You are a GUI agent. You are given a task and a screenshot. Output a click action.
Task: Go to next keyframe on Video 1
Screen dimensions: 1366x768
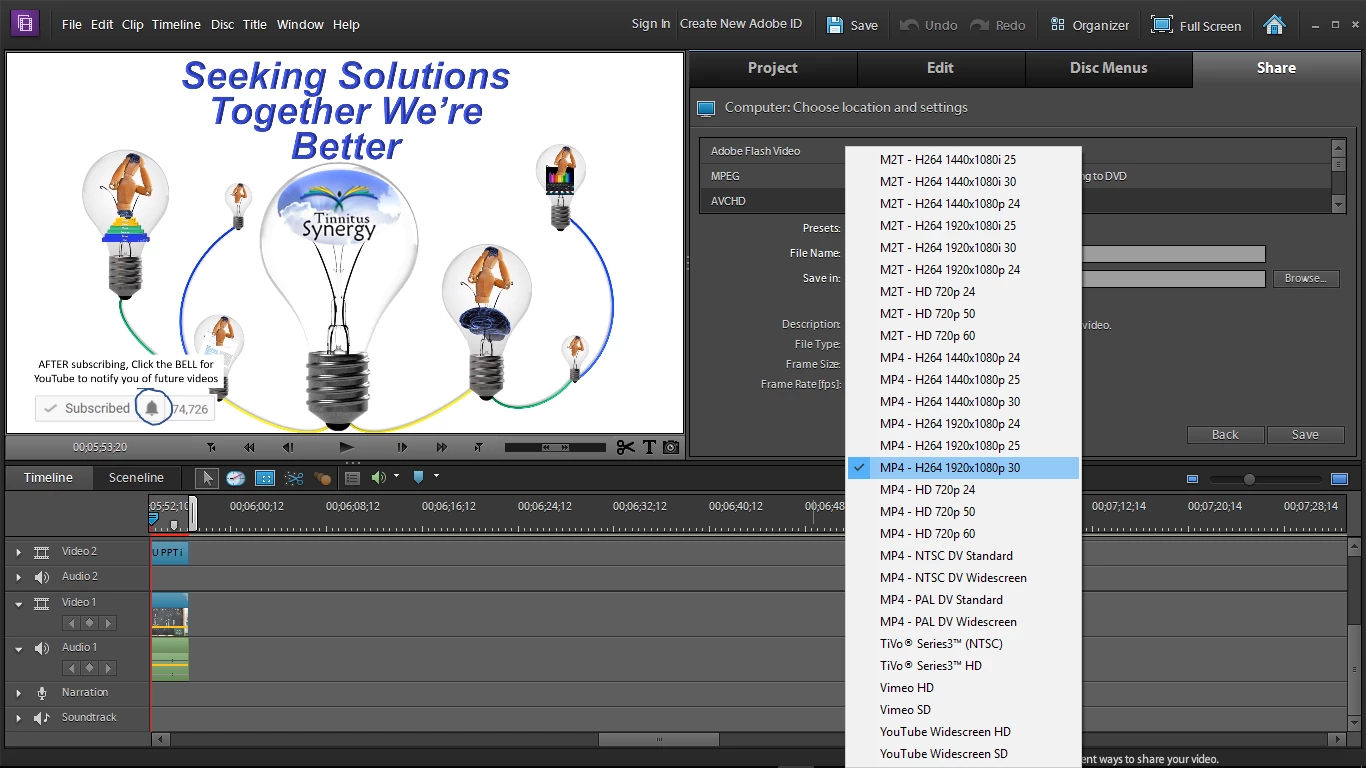108,624
